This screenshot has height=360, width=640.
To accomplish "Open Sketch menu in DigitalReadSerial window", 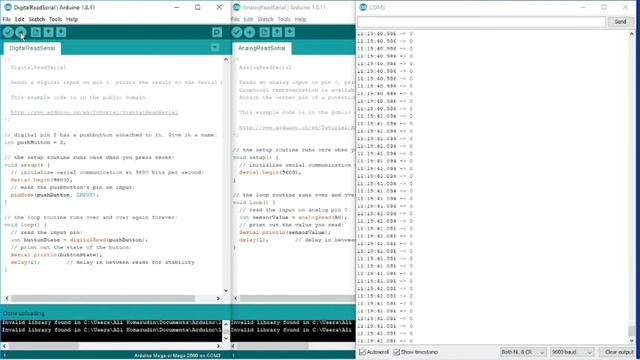I will pyautogui.click(x=37, y=19).
